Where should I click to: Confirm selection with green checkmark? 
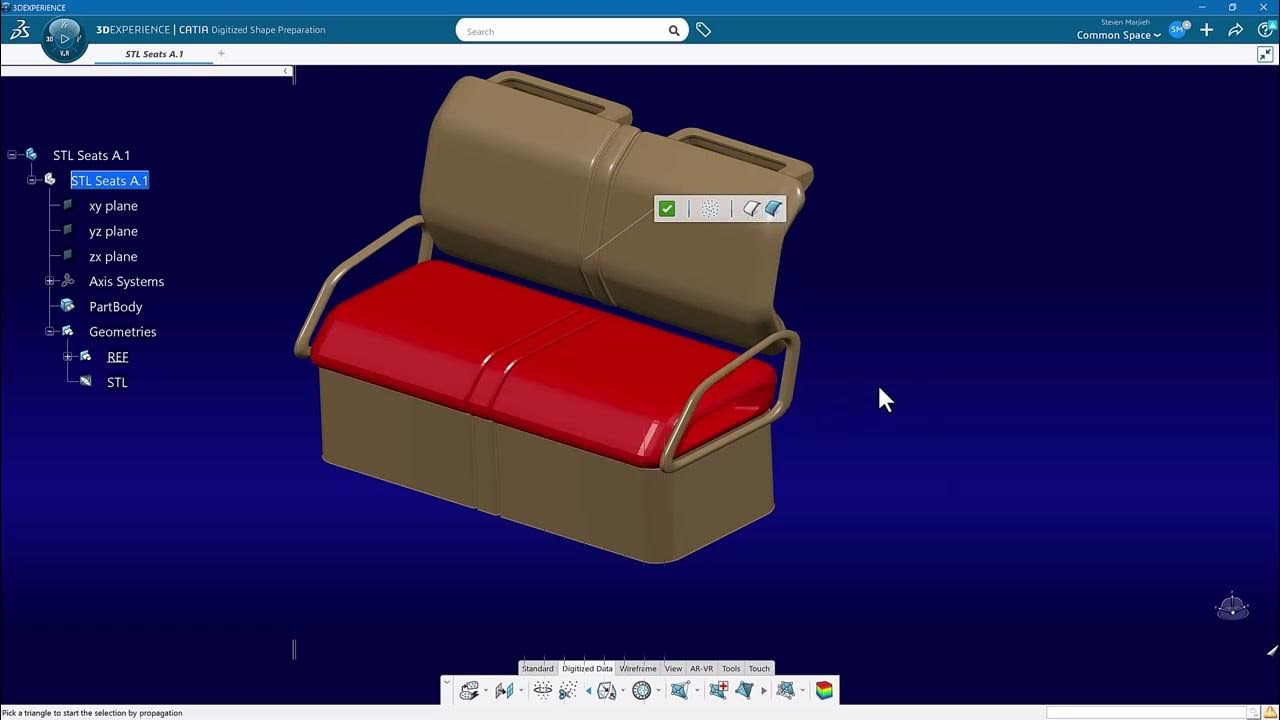click(x=667, y=209)
